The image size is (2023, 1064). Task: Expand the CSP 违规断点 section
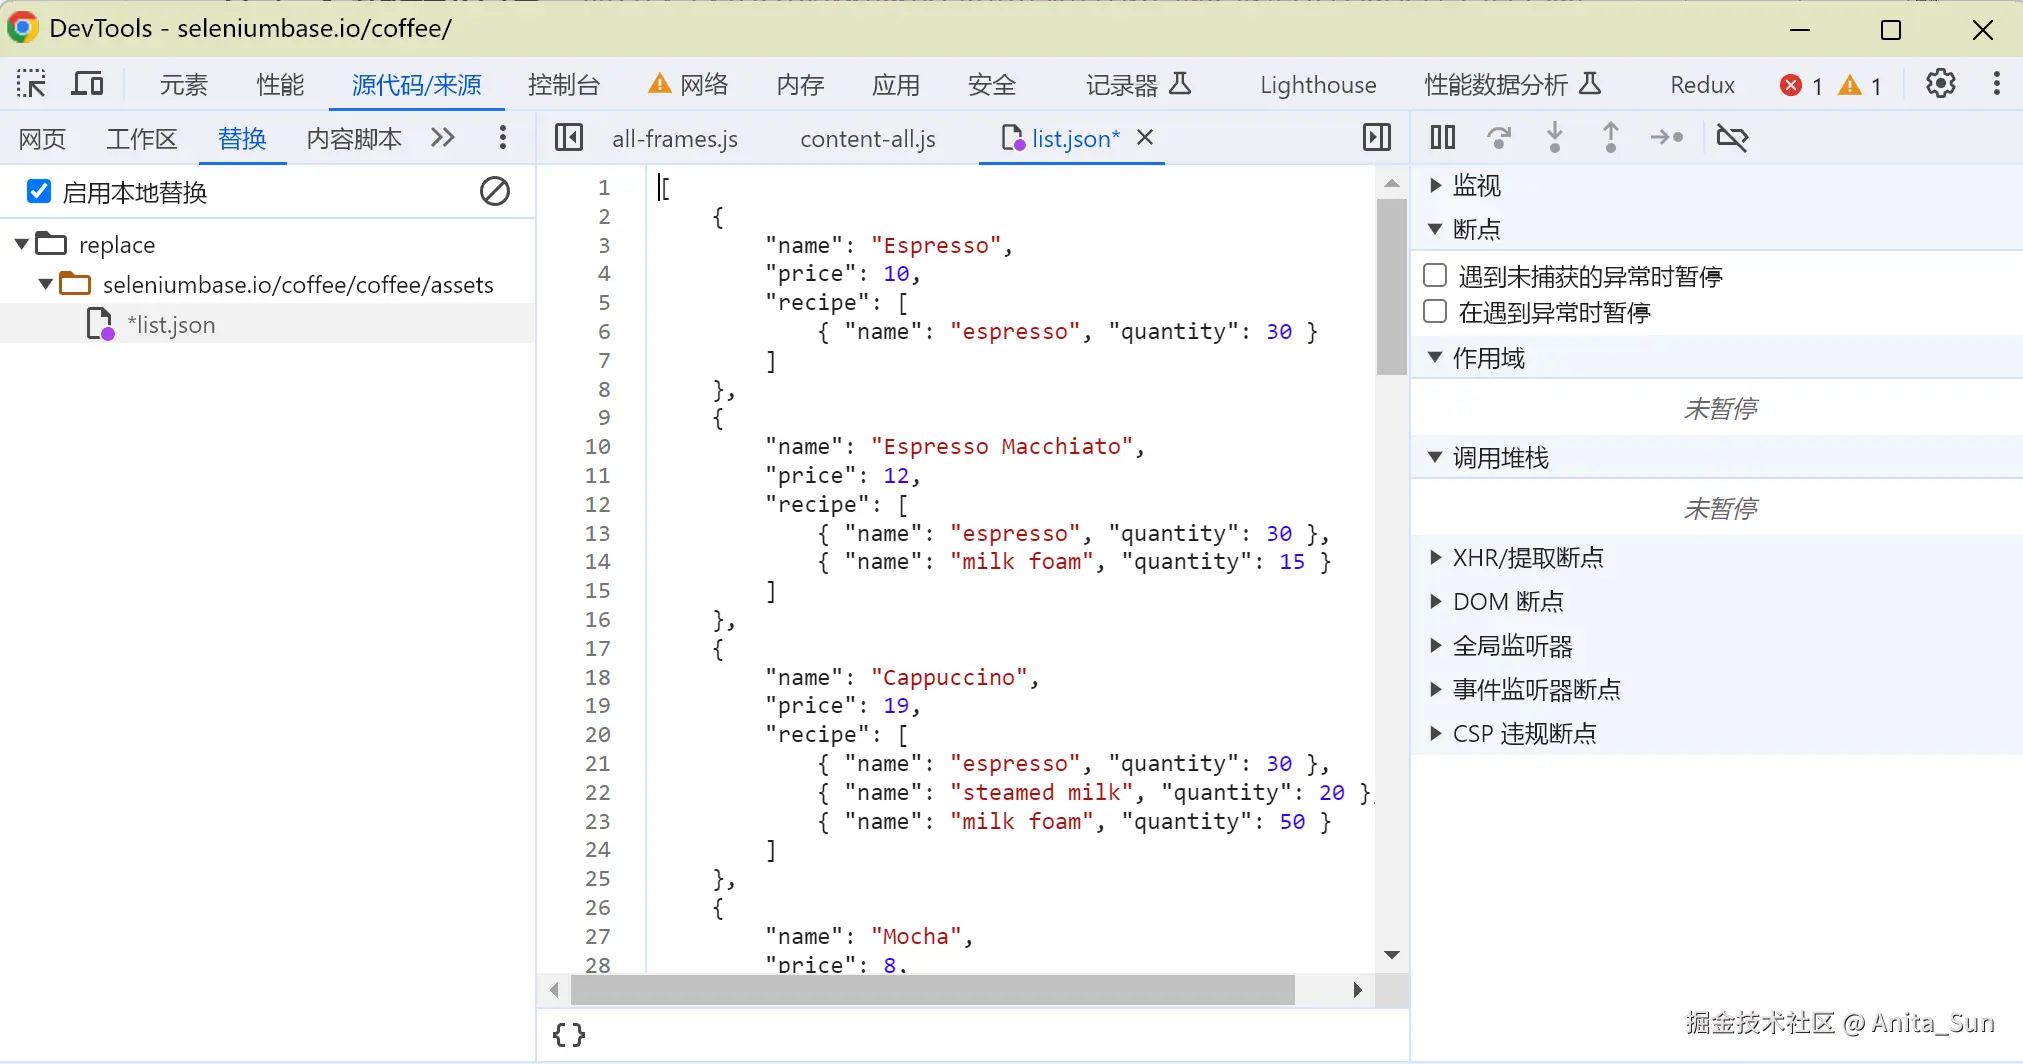coord(1435,733)
